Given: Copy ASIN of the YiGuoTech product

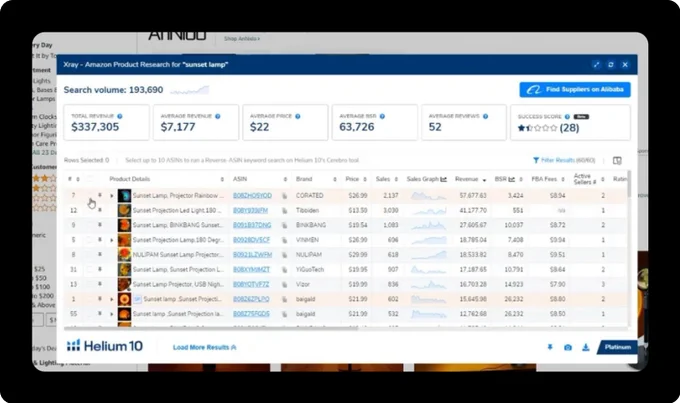Looking at the screenshot, I should click(284, 270).
